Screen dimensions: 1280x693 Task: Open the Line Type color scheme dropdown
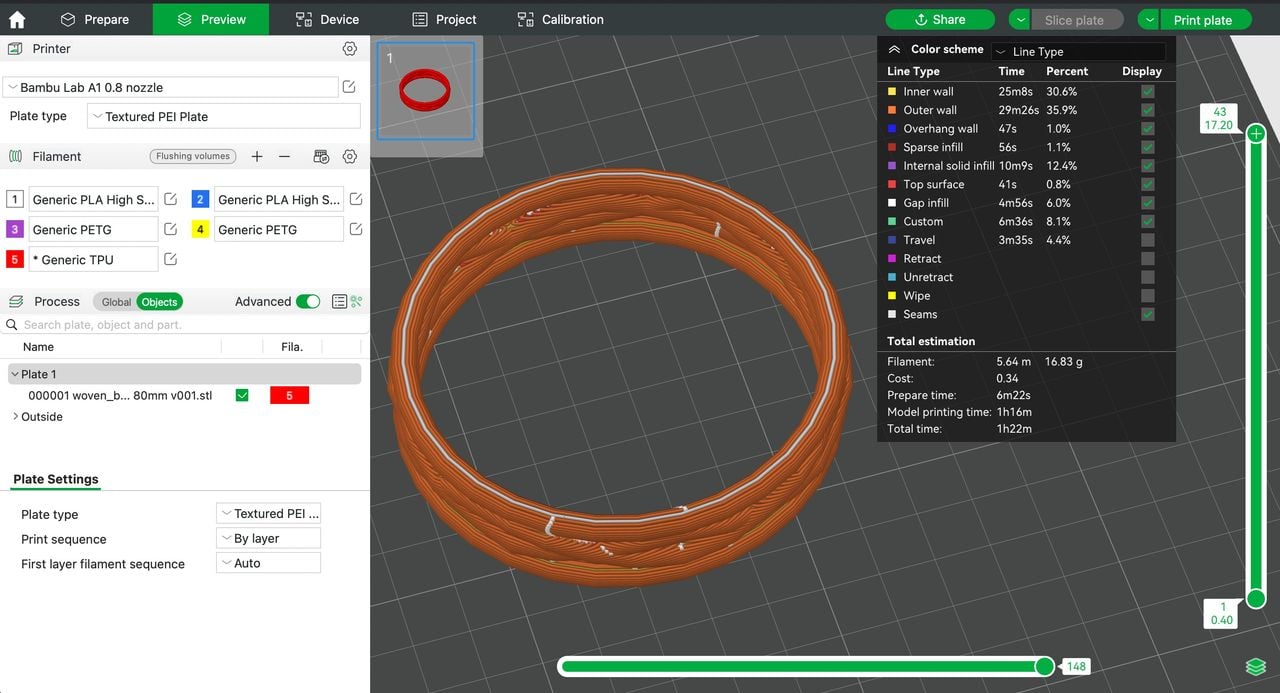click(1077, 51)
